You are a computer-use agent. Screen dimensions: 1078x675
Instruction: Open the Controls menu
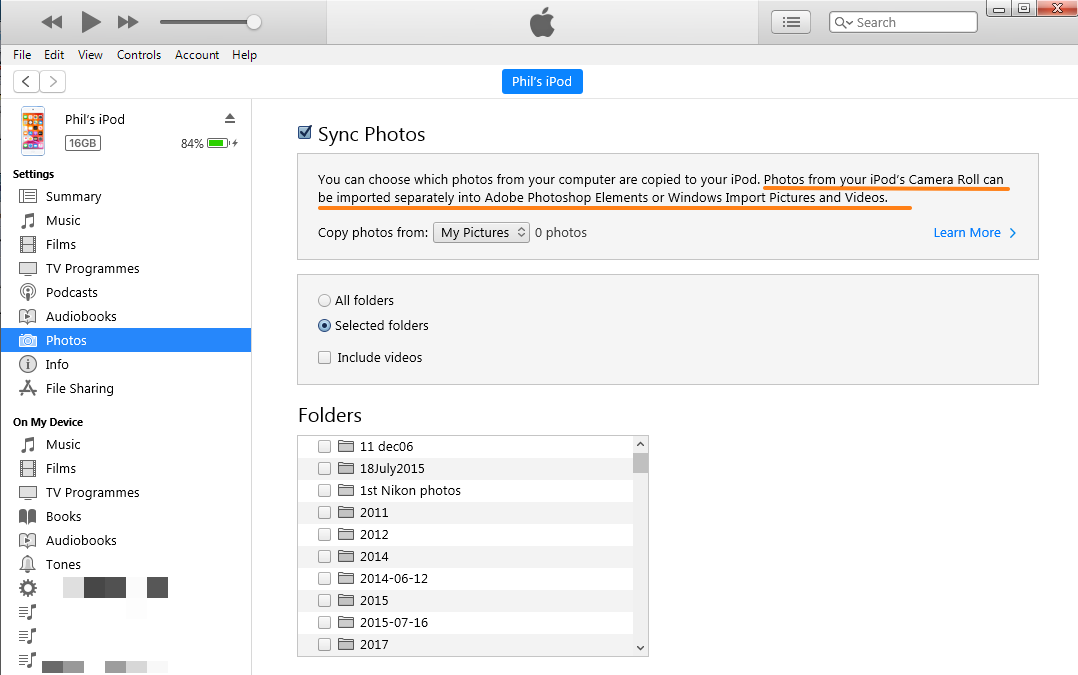click(x=139, y=55)
